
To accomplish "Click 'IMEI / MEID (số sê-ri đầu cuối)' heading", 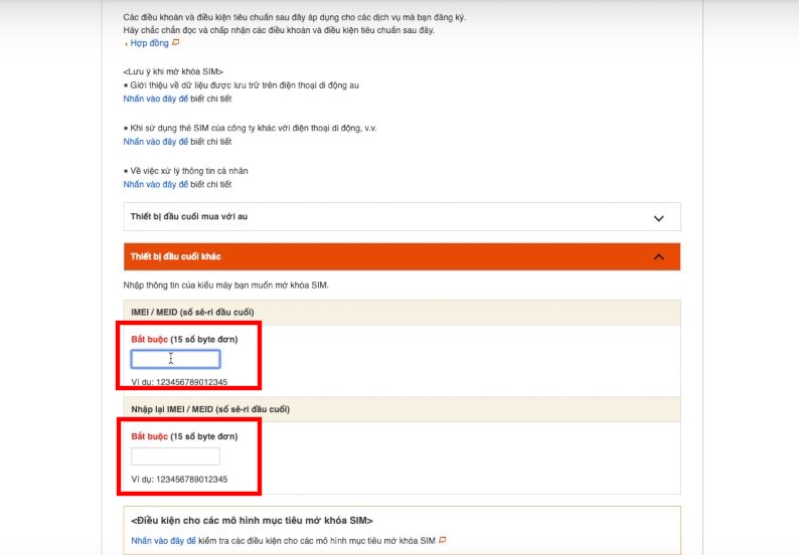I will (x=193, y=312).
